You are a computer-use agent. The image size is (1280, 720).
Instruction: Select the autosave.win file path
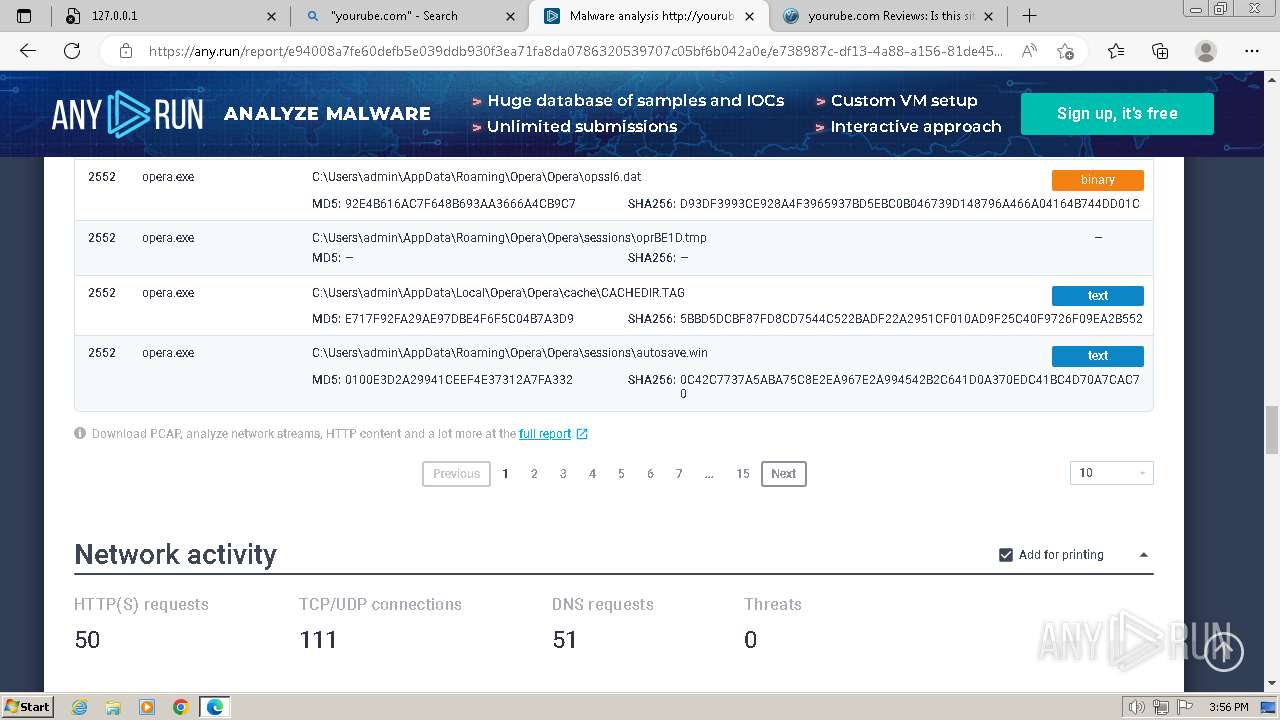coord(510,353)
